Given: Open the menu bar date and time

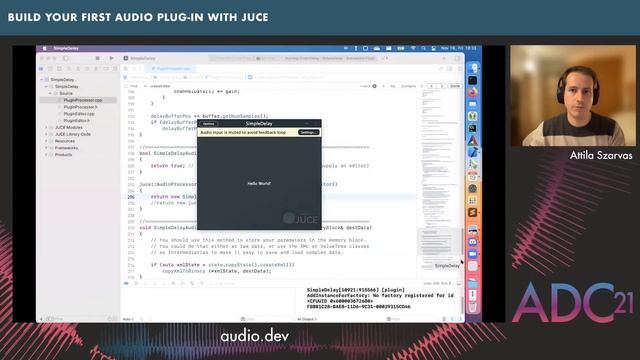Looking at the screenshot, I should coord(458,48).
